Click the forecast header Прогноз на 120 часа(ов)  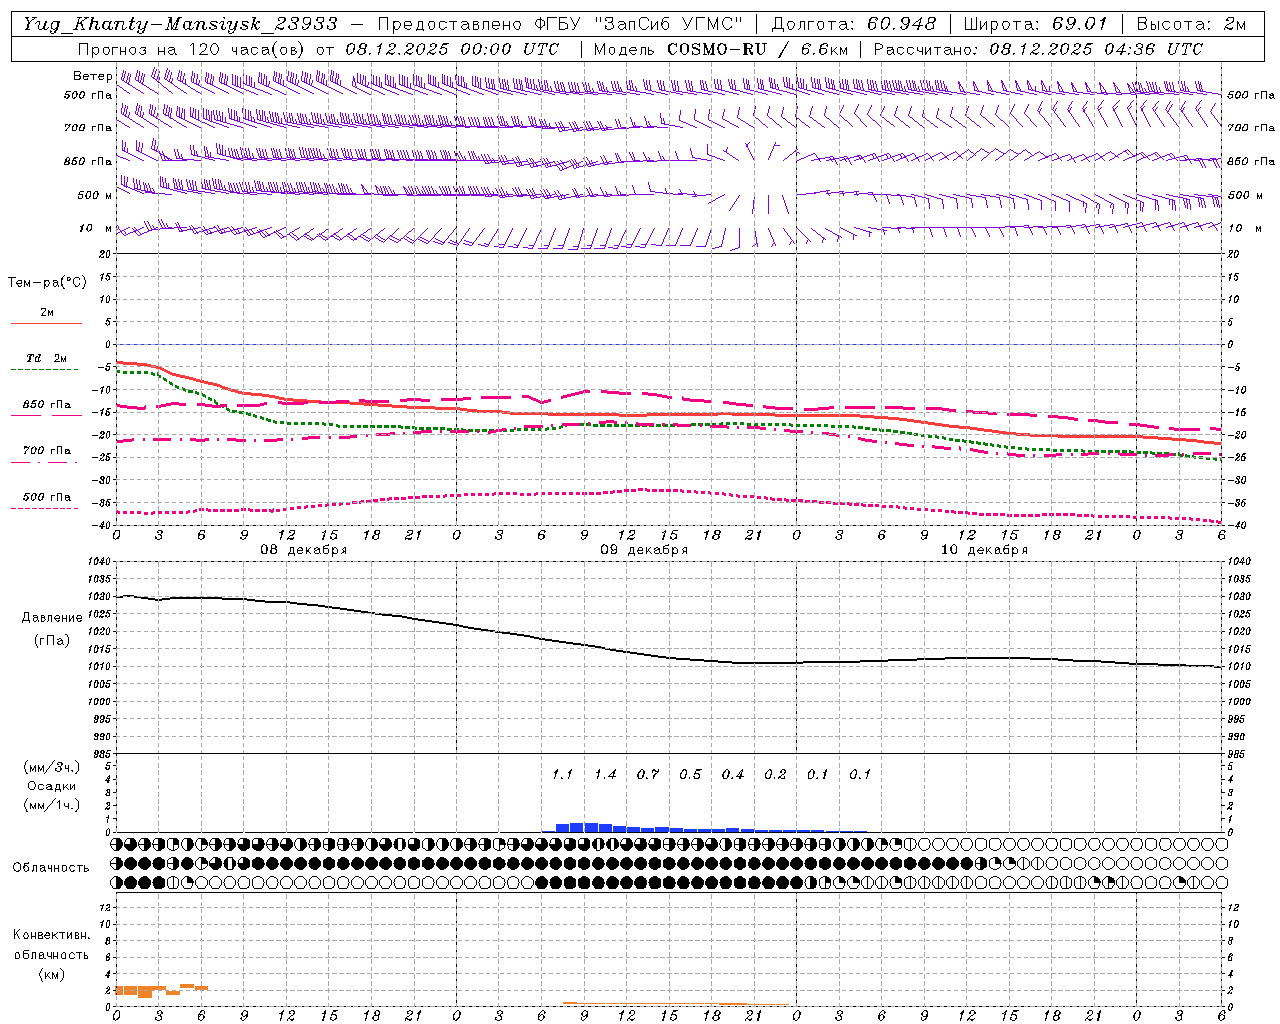click(x=193, y=49)
